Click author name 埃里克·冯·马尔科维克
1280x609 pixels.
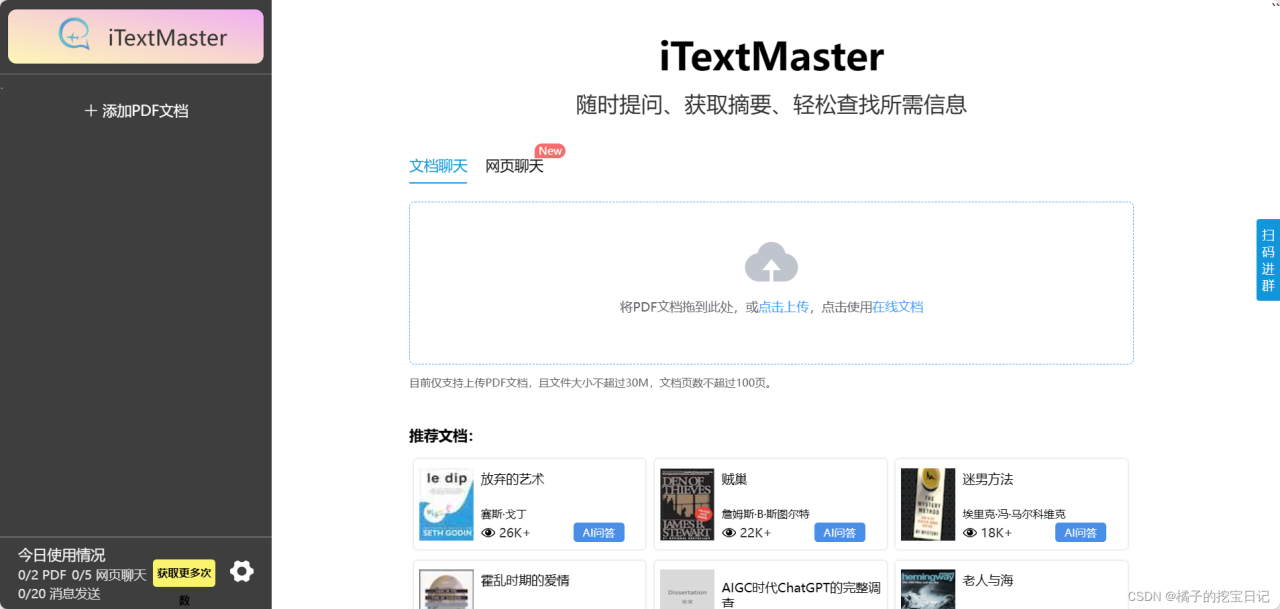1014,514
